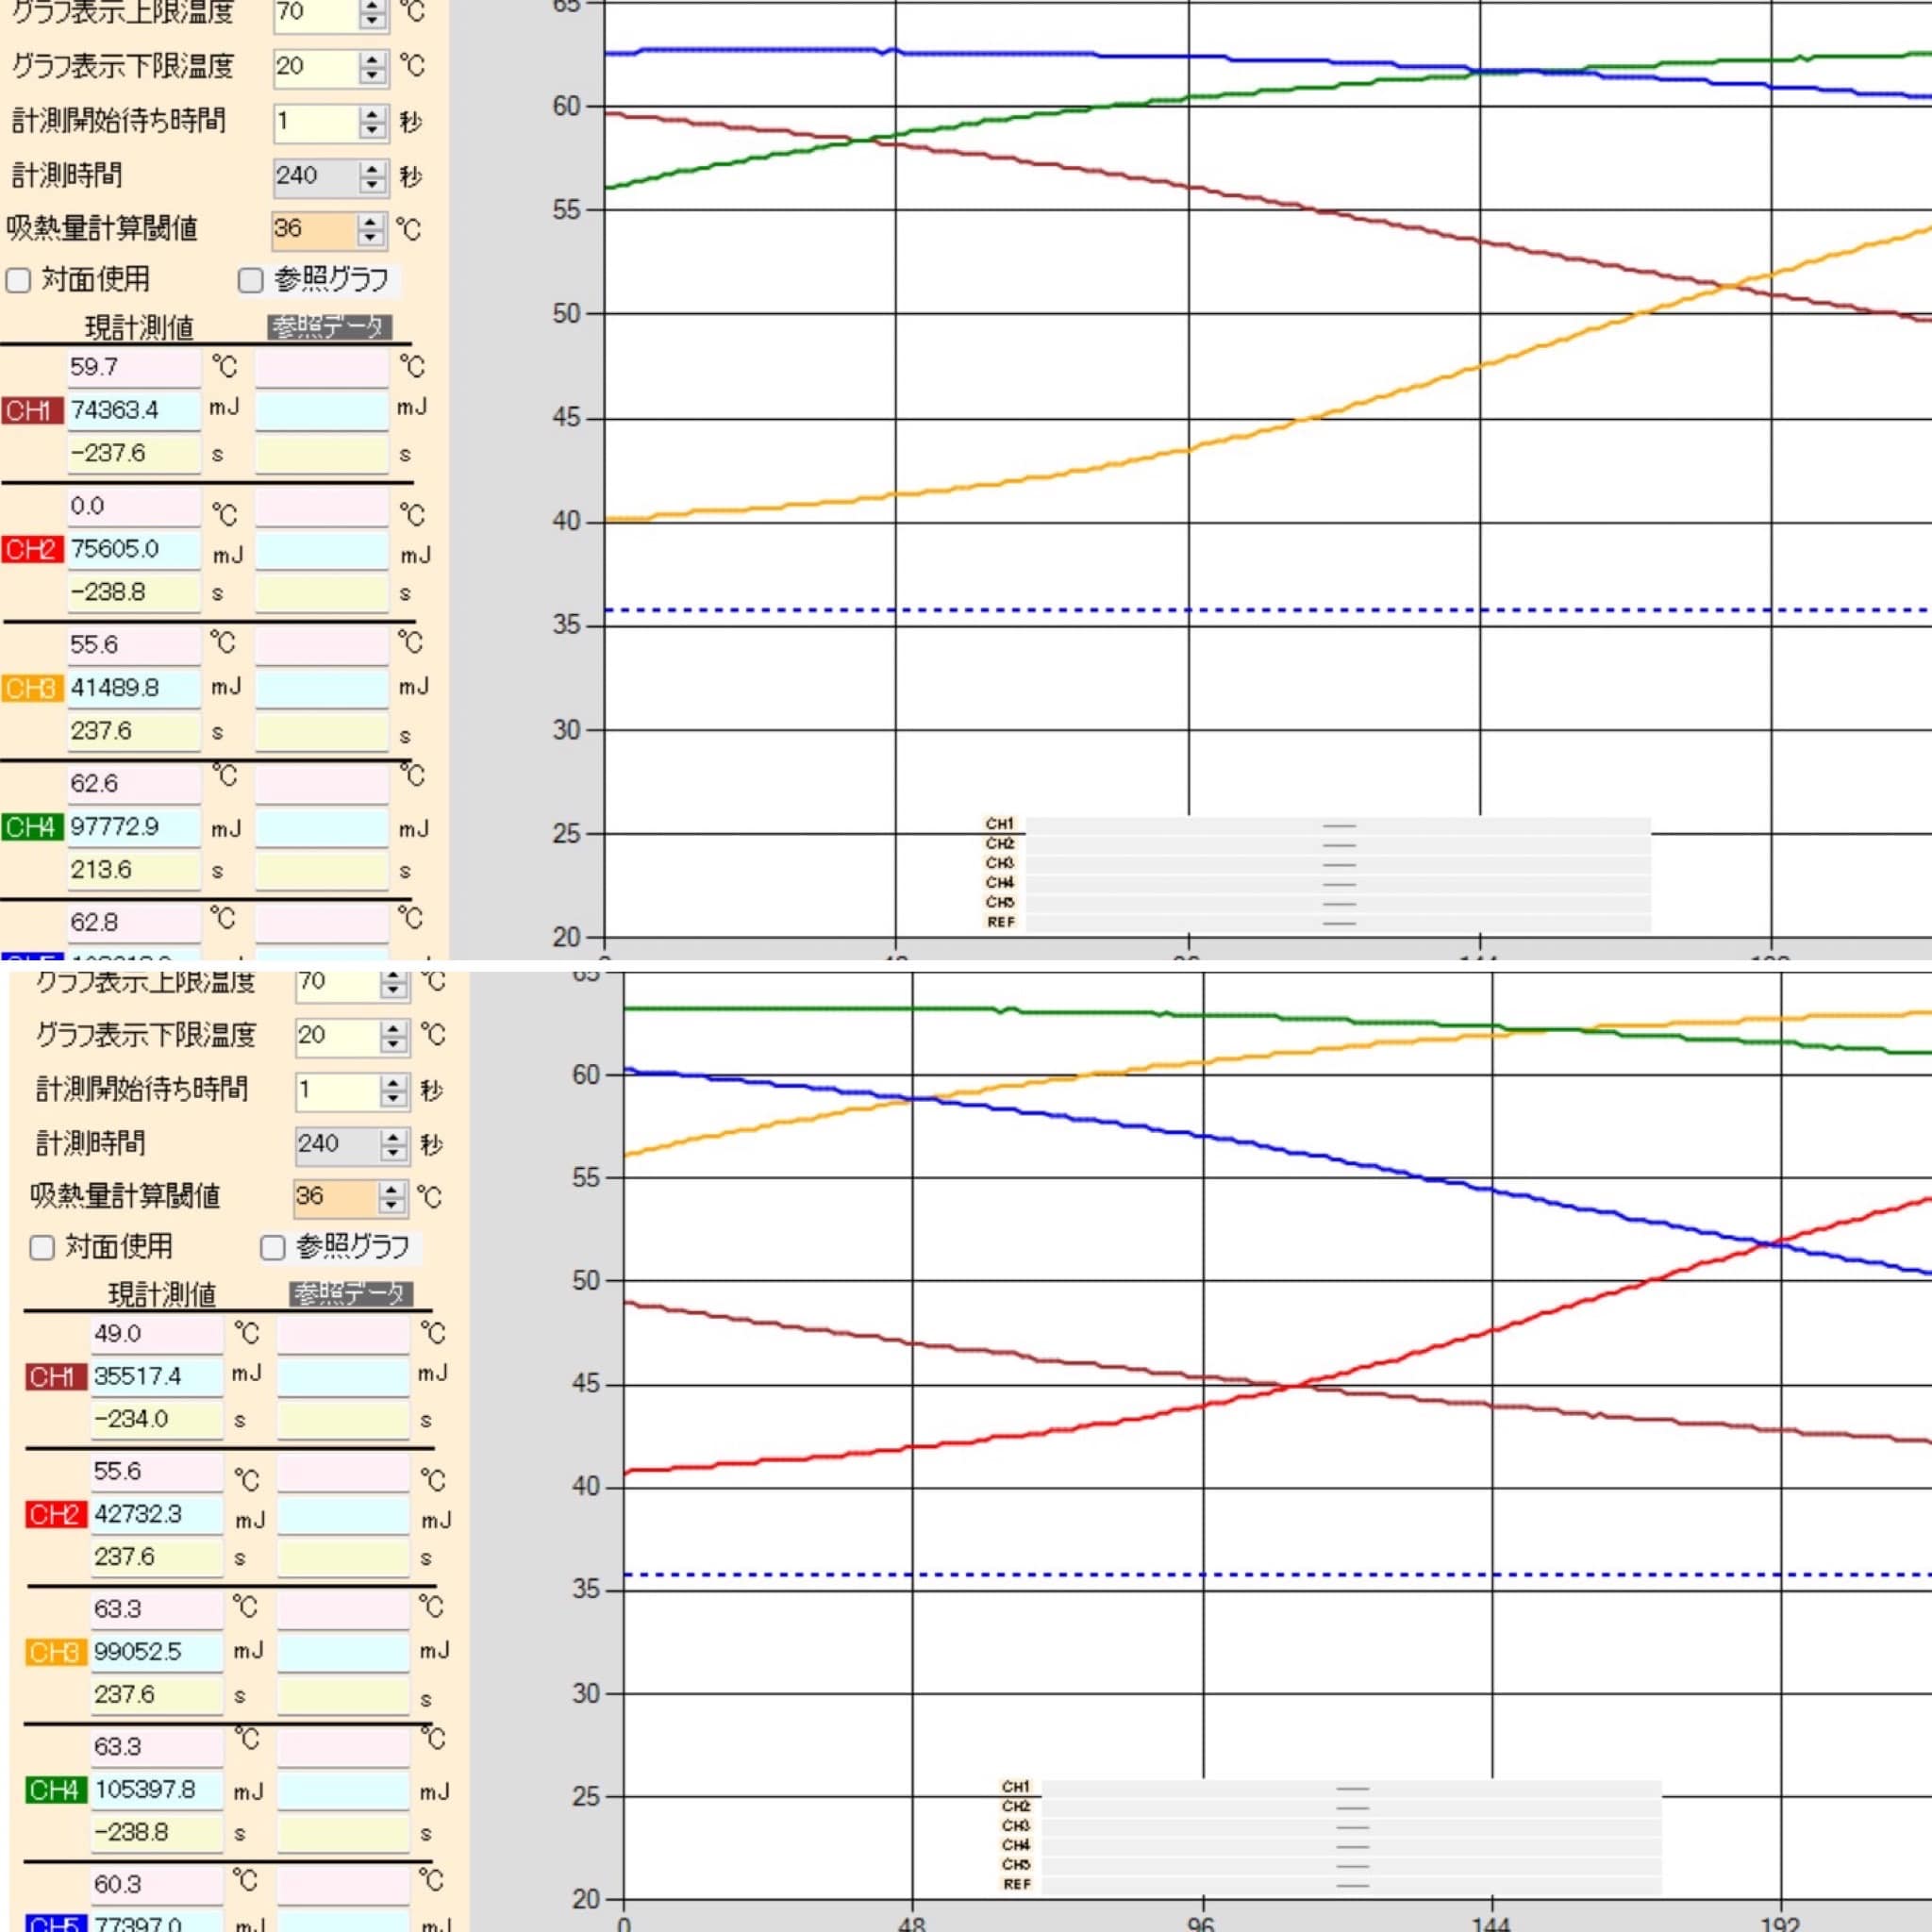The width and height of the screenshot is (1932, 1932).
Task: Enable 対面使用 checkbox in lower window
Action: 41,1247
